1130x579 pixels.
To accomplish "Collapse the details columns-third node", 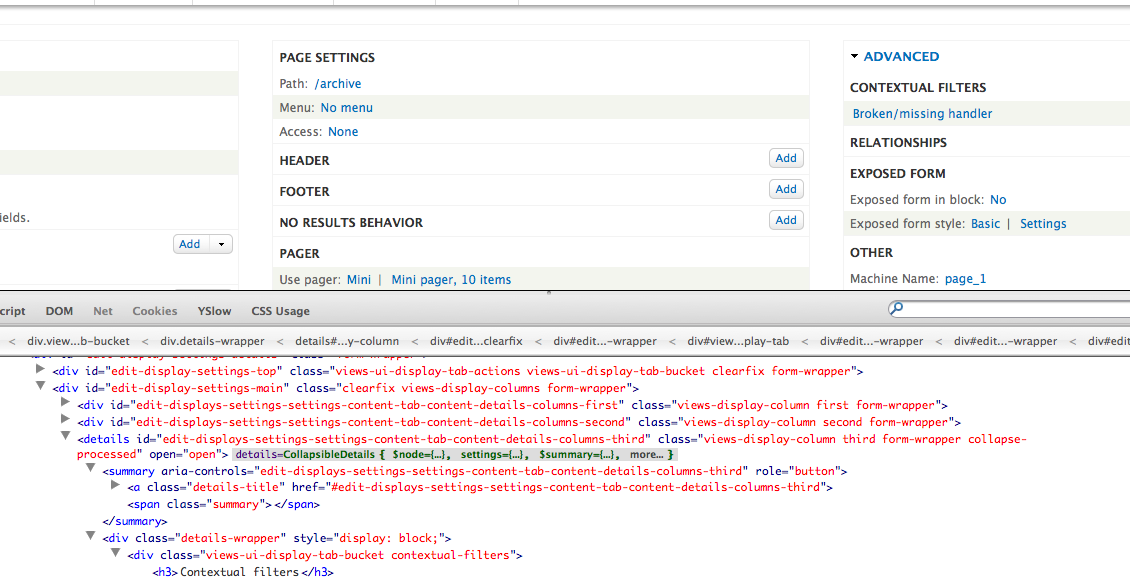I will [x=66, y=437].
